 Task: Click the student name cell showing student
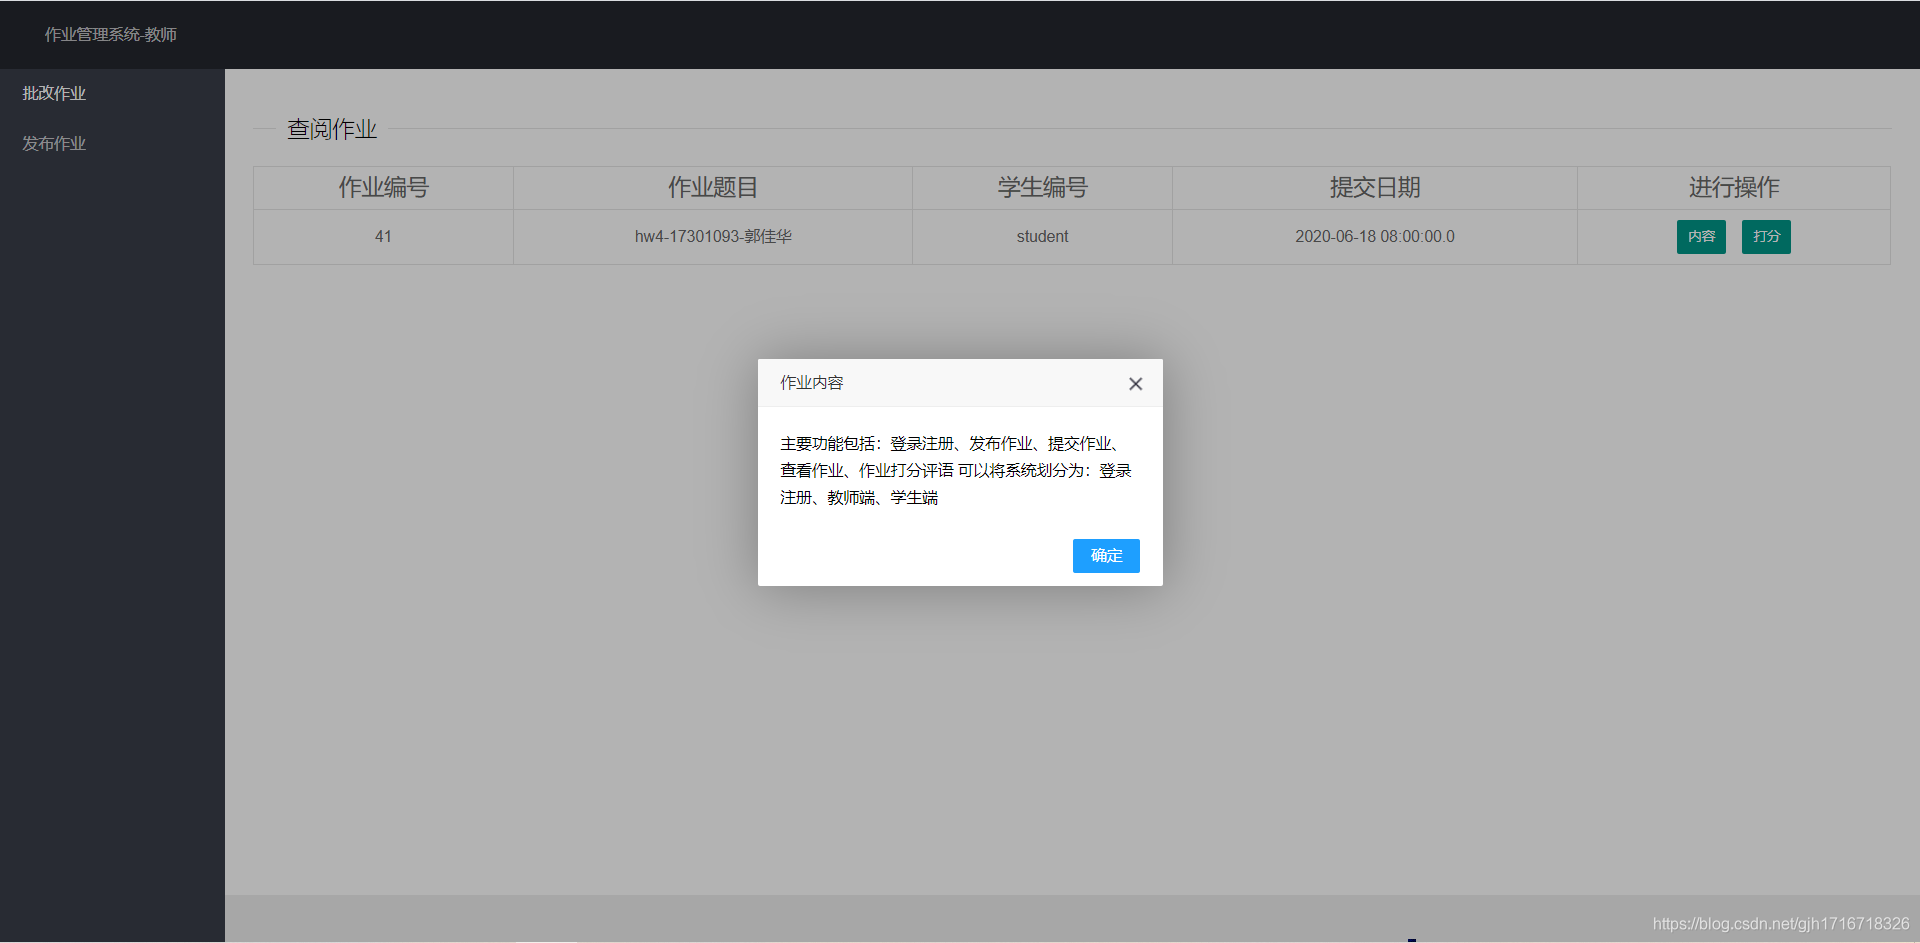1042,236
